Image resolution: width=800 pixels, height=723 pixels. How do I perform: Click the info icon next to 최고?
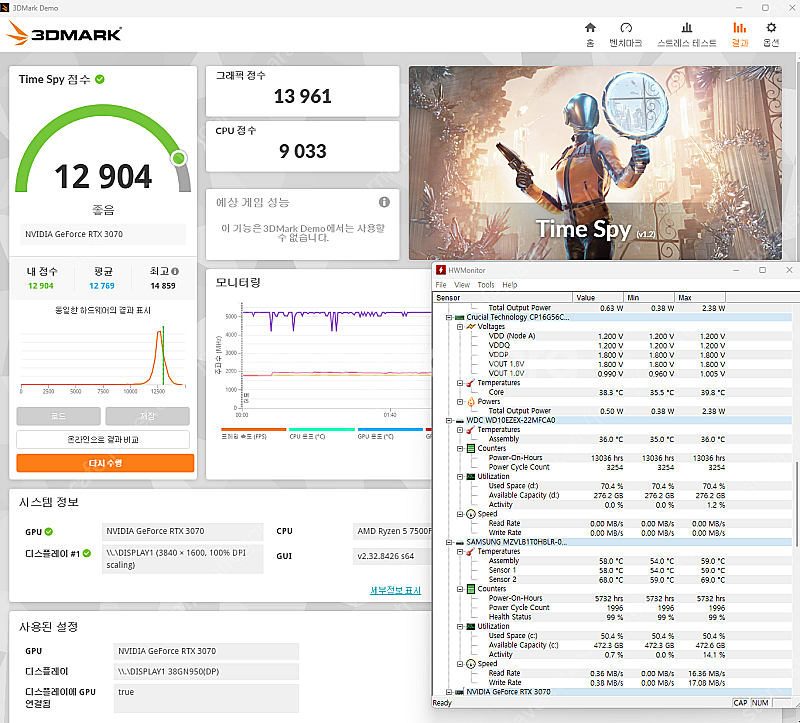175,271
